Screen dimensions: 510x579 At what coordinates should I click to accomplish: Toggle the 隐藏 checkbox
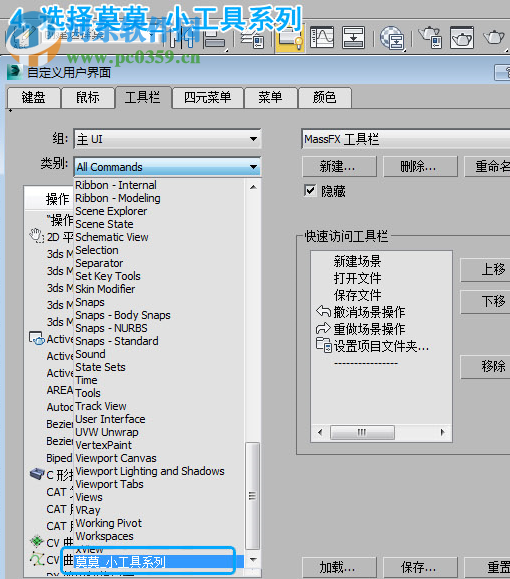(x=310, y=191)
